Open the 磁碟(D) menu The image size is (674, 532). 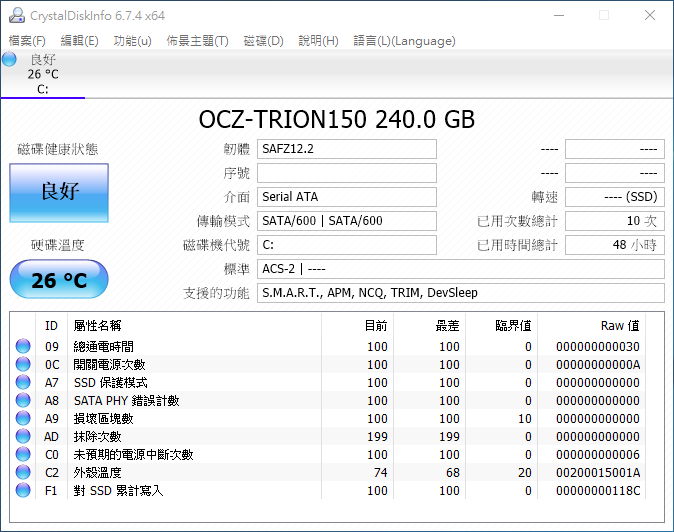[x=263, y=41]
